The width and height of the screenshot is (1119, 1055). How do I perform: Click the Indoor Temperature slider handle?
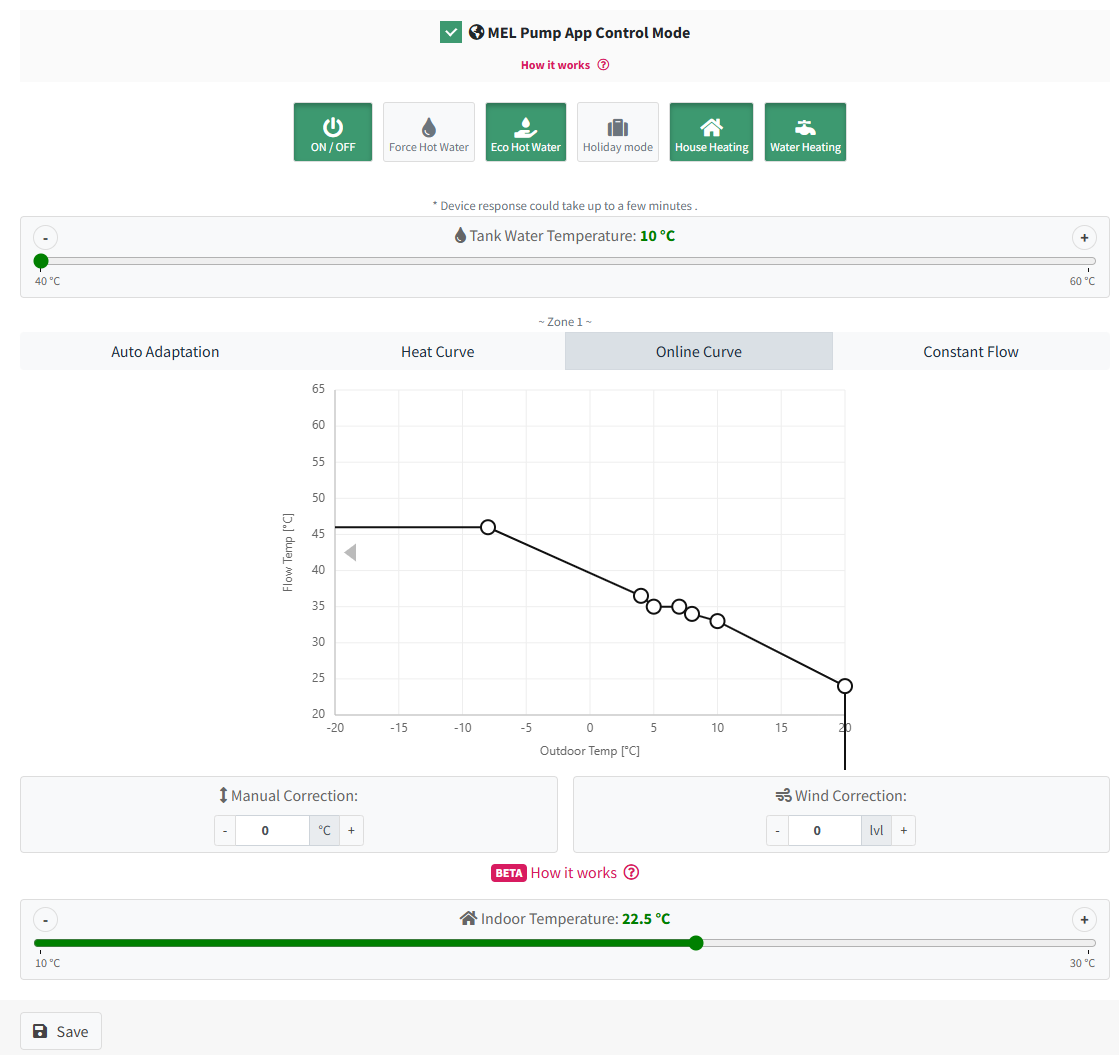[696, 942]
